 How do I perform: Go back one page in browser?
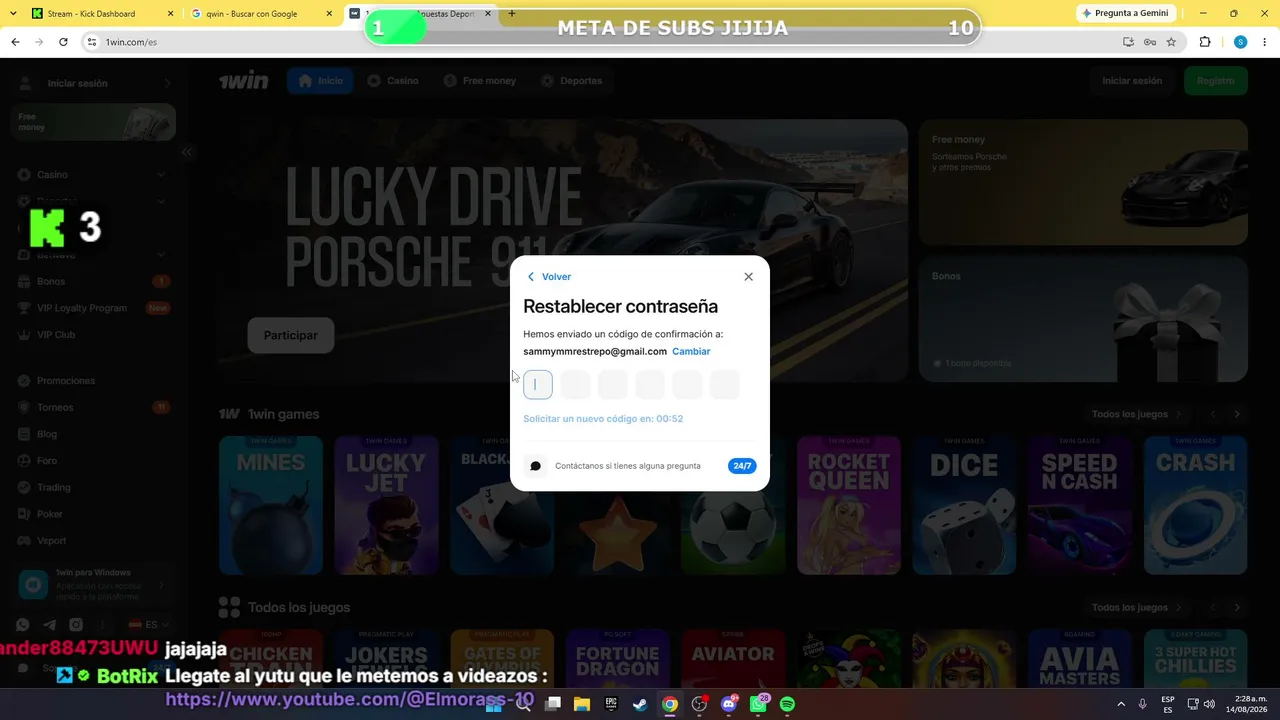(15, 42)
